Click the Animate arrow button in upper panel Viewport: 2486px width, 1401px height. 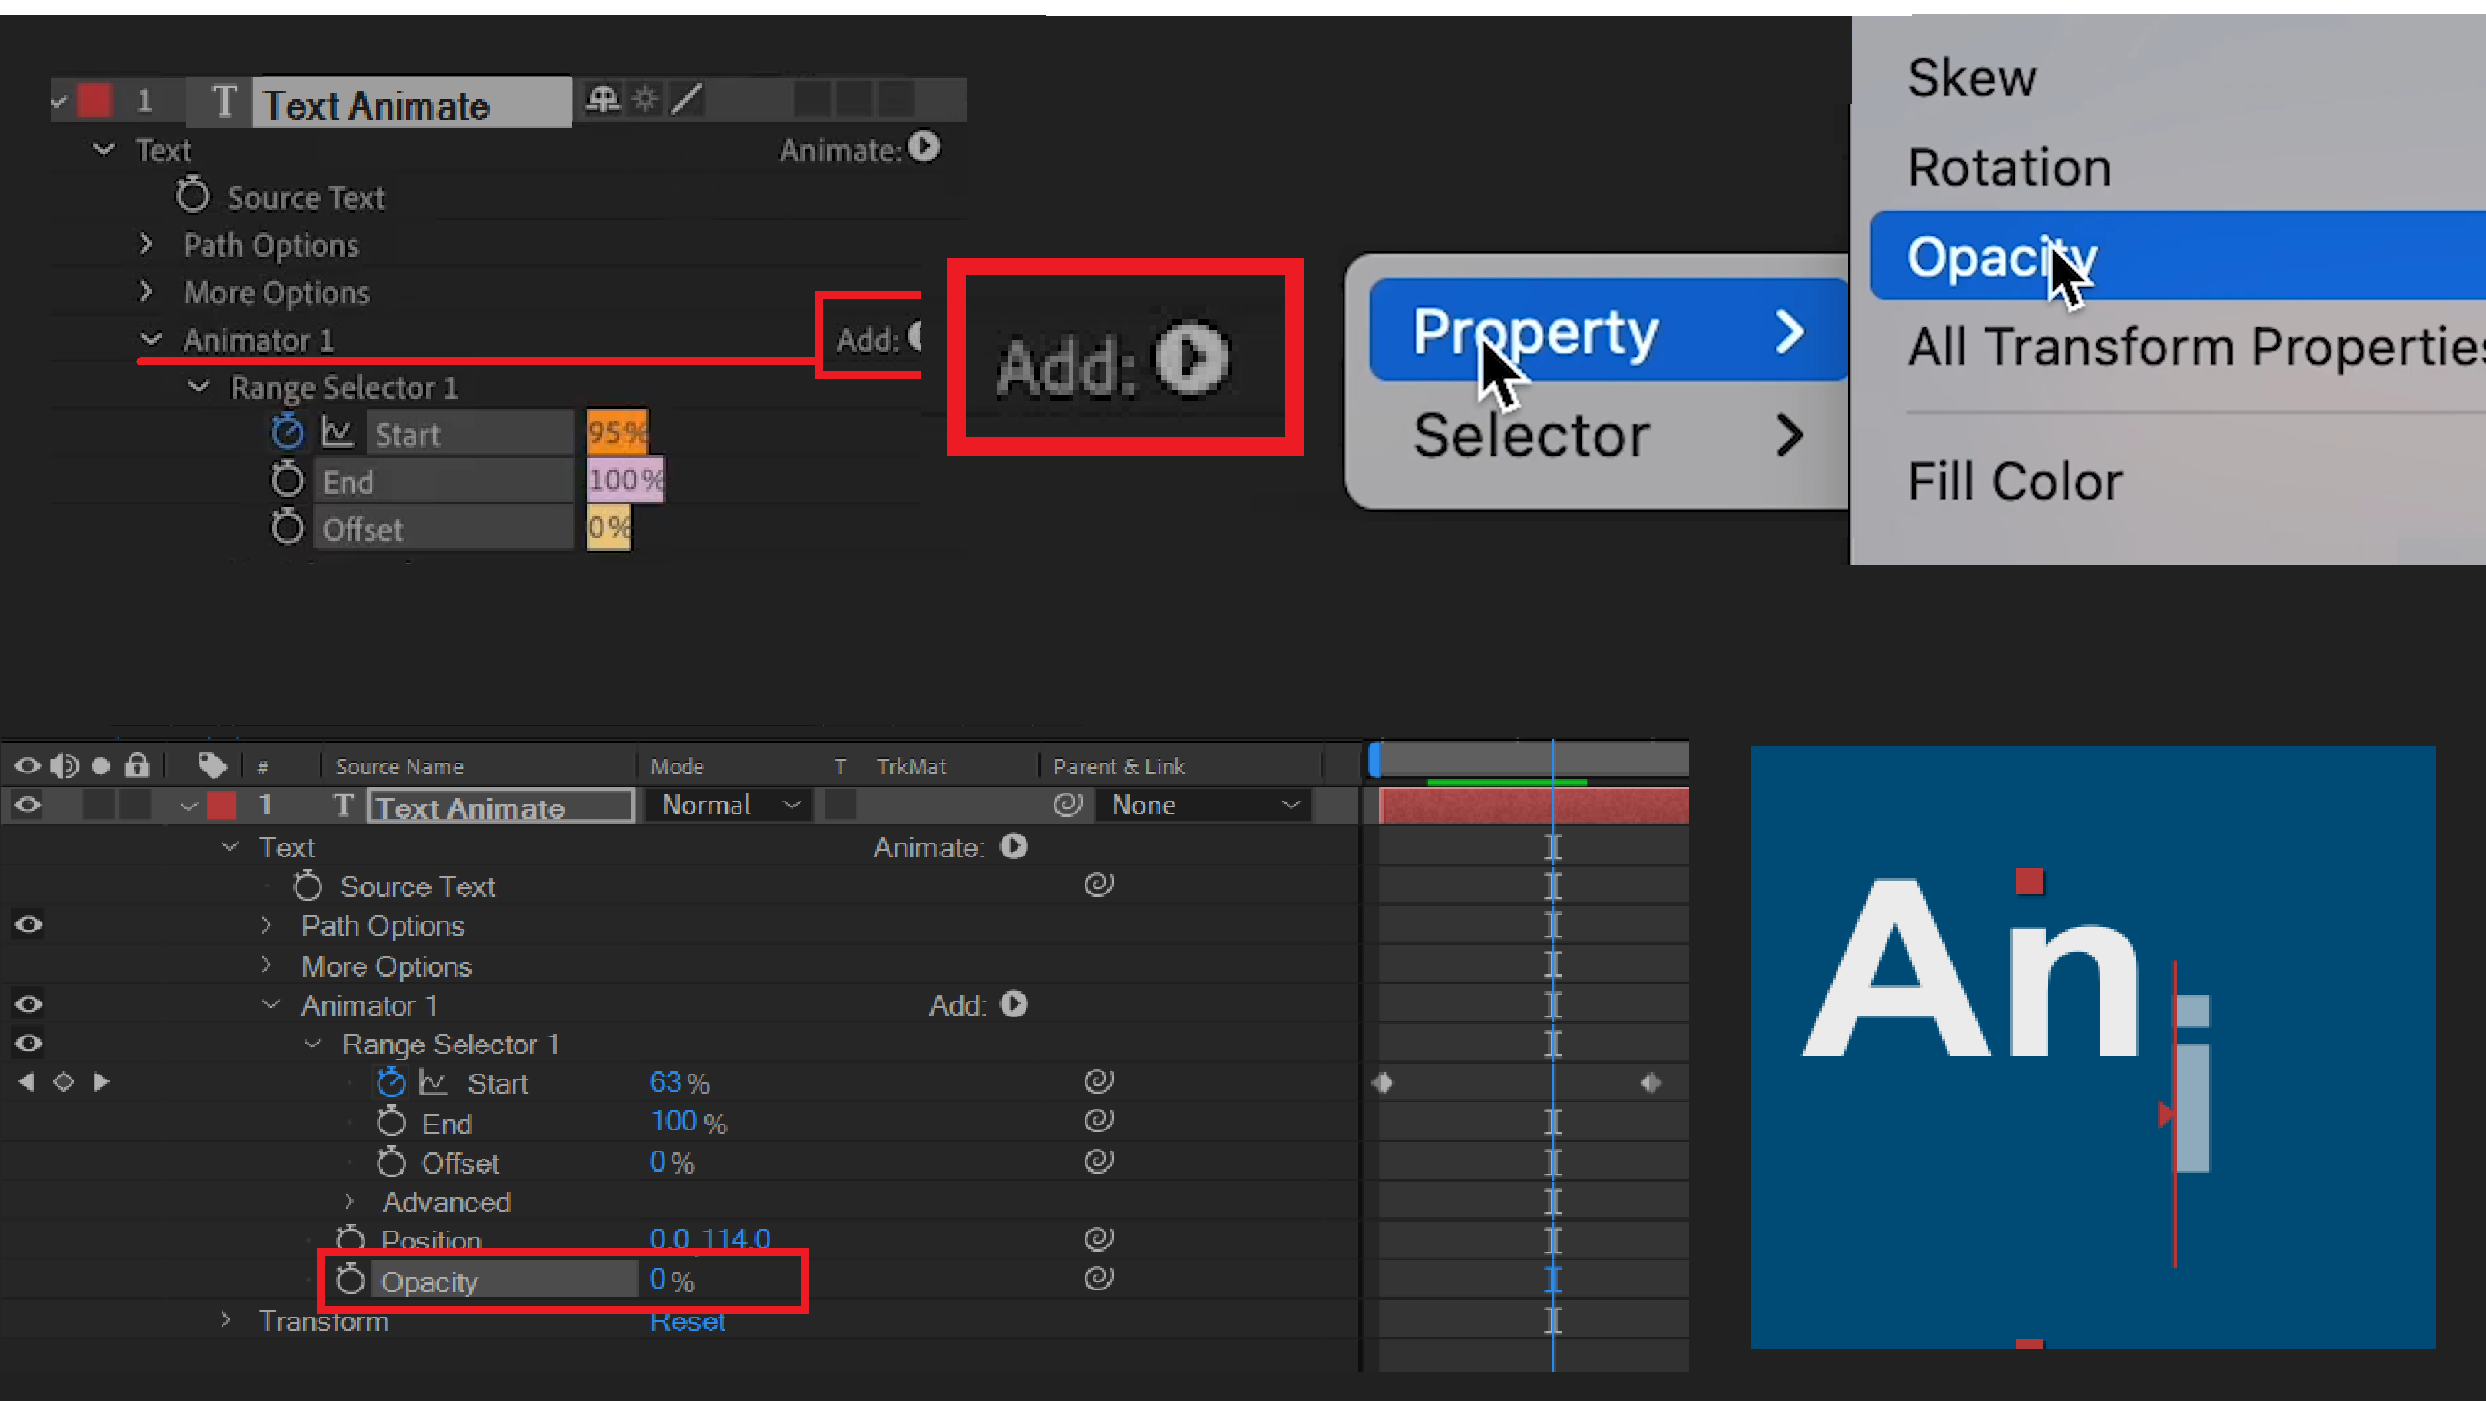point(924,148)
